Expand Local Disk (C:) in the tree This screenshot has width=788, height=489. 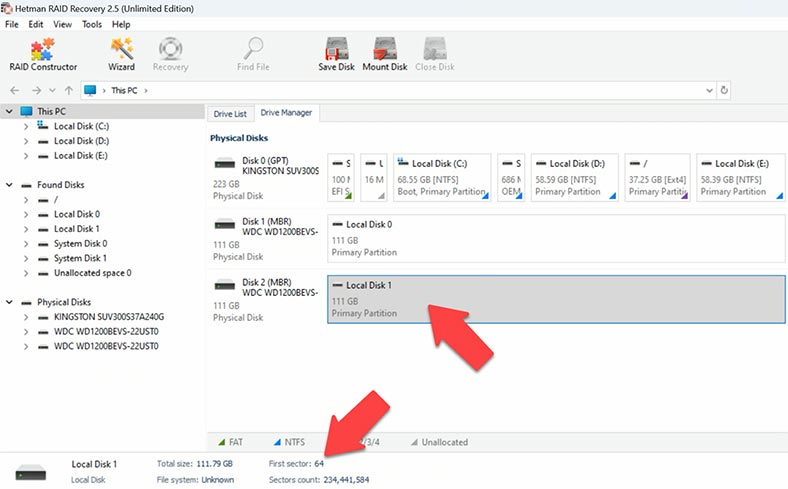coord(26,127)
